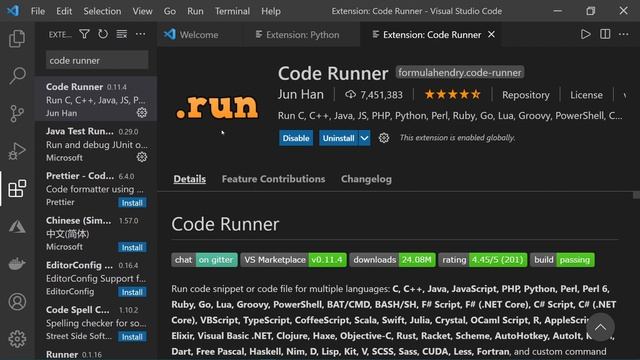Open the Run menu
This screenshot has width=640, height=360.
coord(195,11)
